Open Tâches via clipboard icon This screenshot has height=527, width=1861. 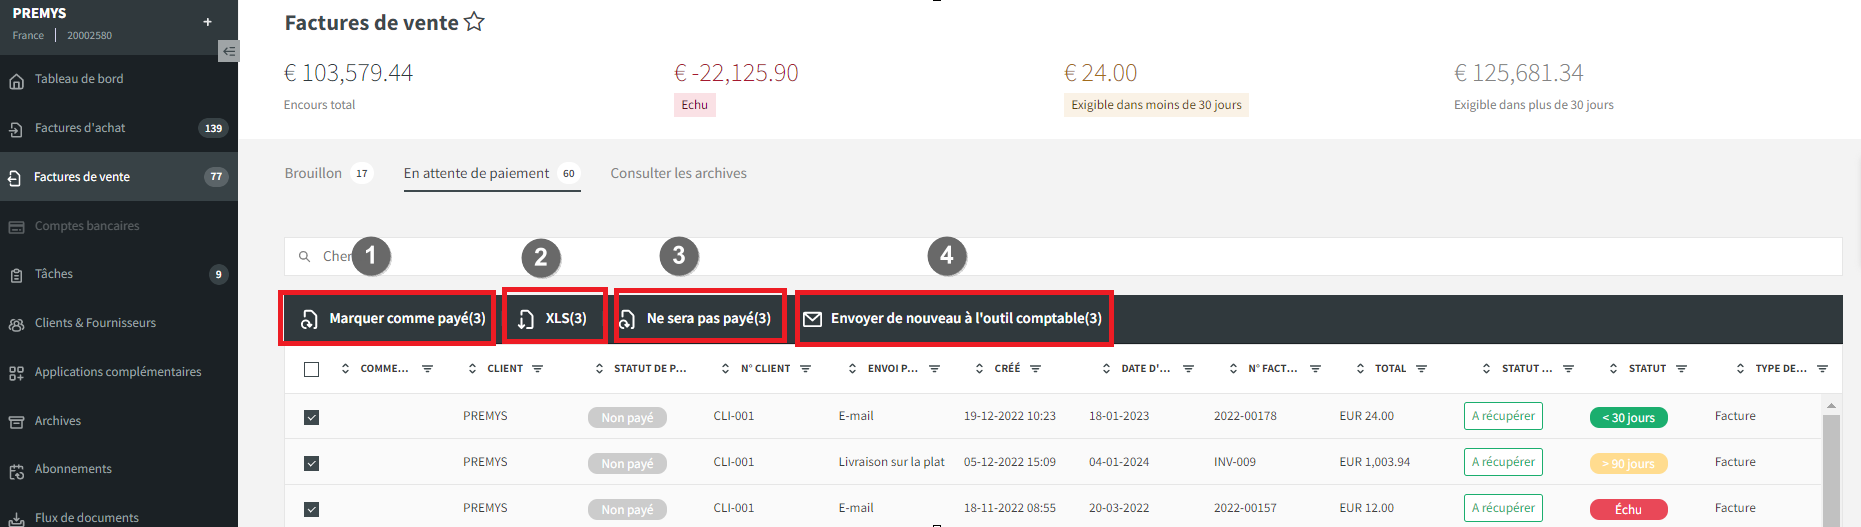coord(17,275)
